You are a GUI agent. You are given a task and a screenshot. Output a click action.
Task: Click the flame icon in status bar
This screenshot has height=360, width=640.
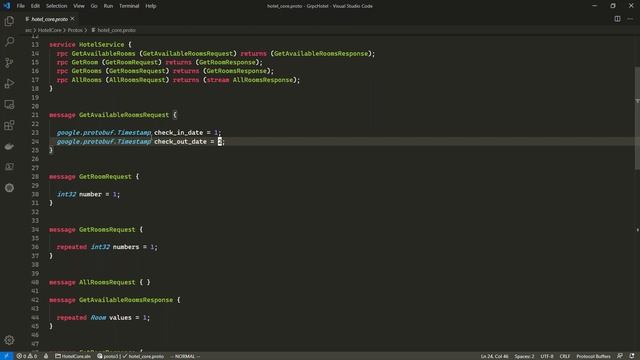[46, 356]
